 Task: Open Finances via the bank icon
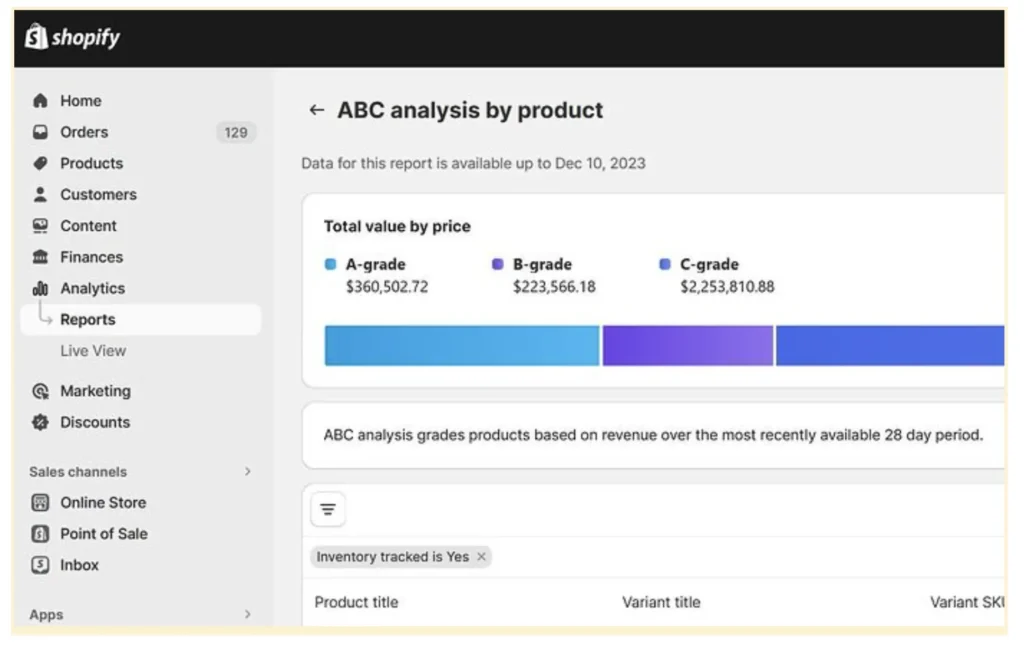pyautogui.click(x=40, y=257)
